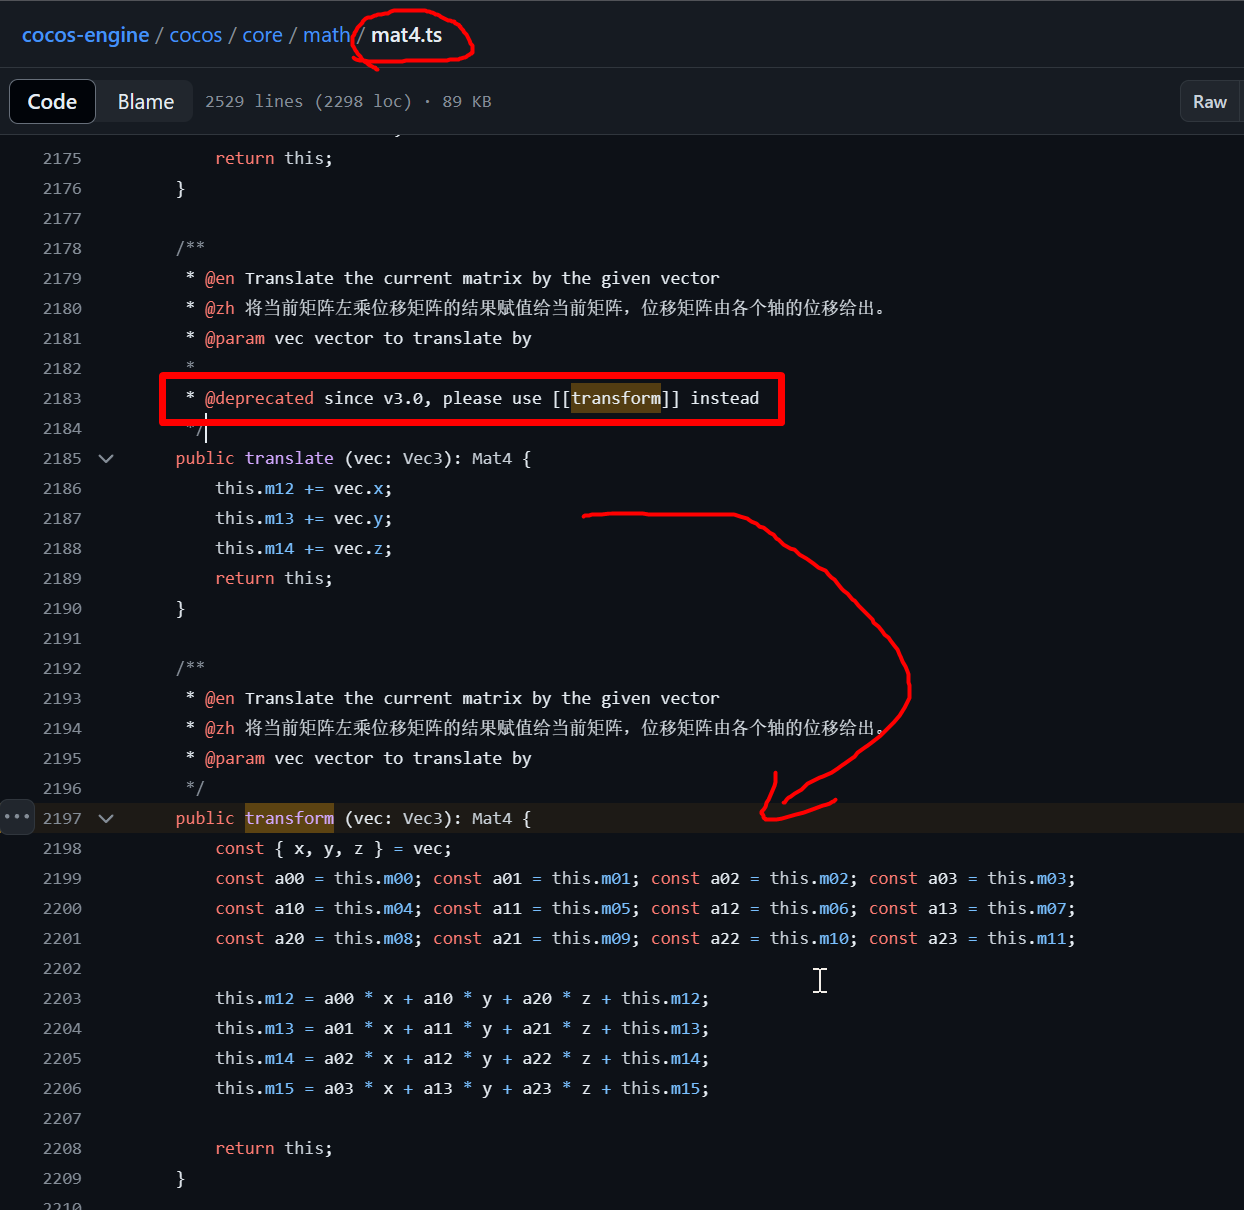
Task: Click 'const a23 = this.m11;' declaration
Action: [972, 938]
